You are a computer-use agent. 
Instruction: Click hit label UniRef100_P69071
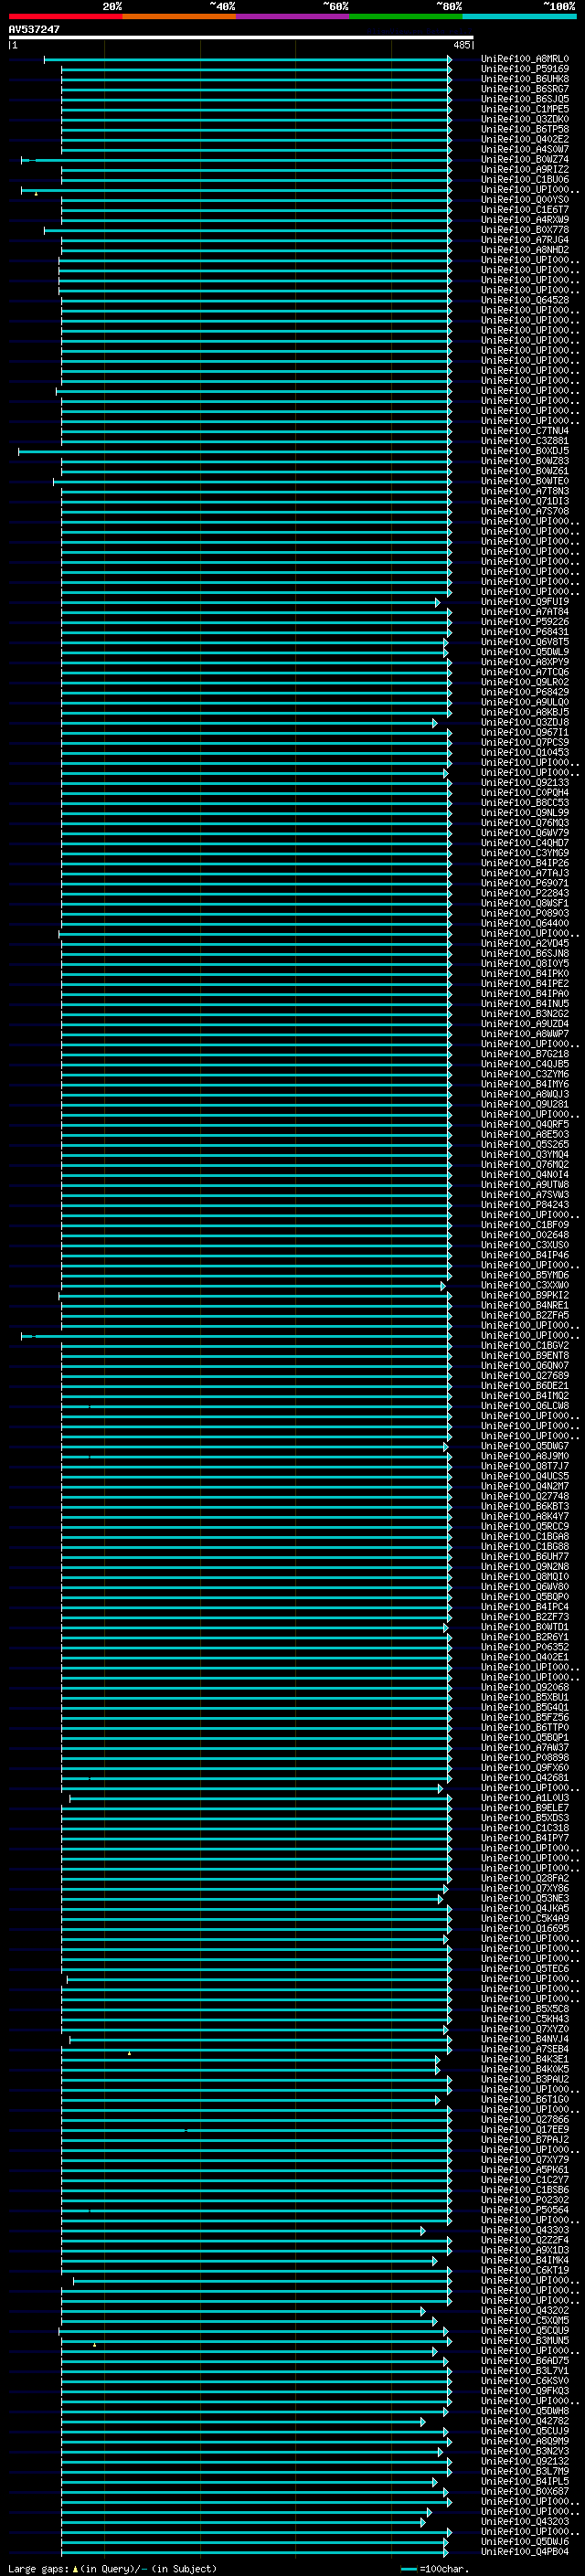click(x=525, y=883)
